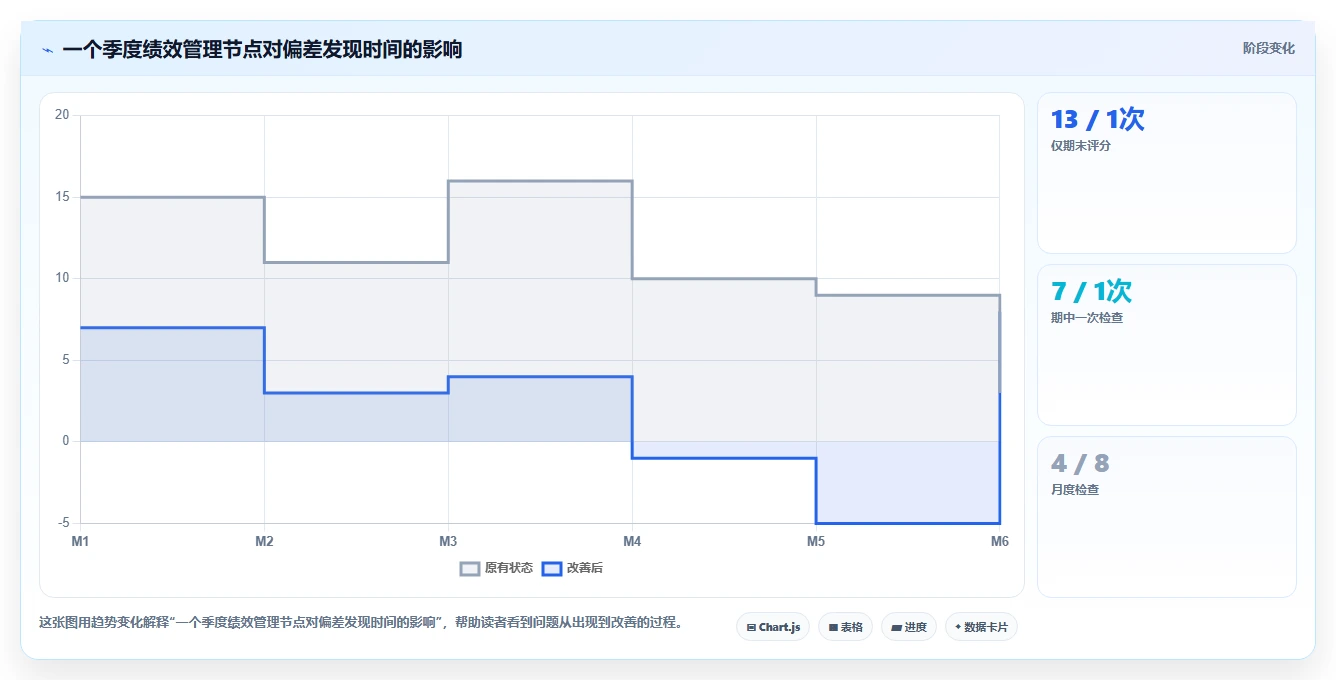Click the 仅期末评分 caption text

tap(1081, 146)
